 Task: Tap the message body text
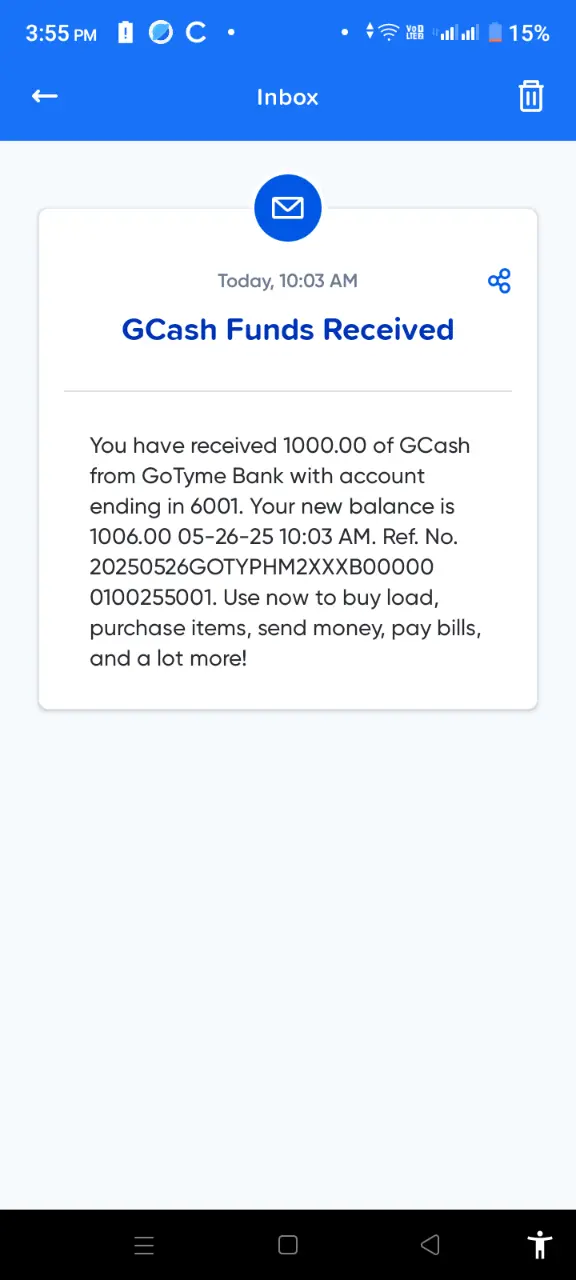286,551
